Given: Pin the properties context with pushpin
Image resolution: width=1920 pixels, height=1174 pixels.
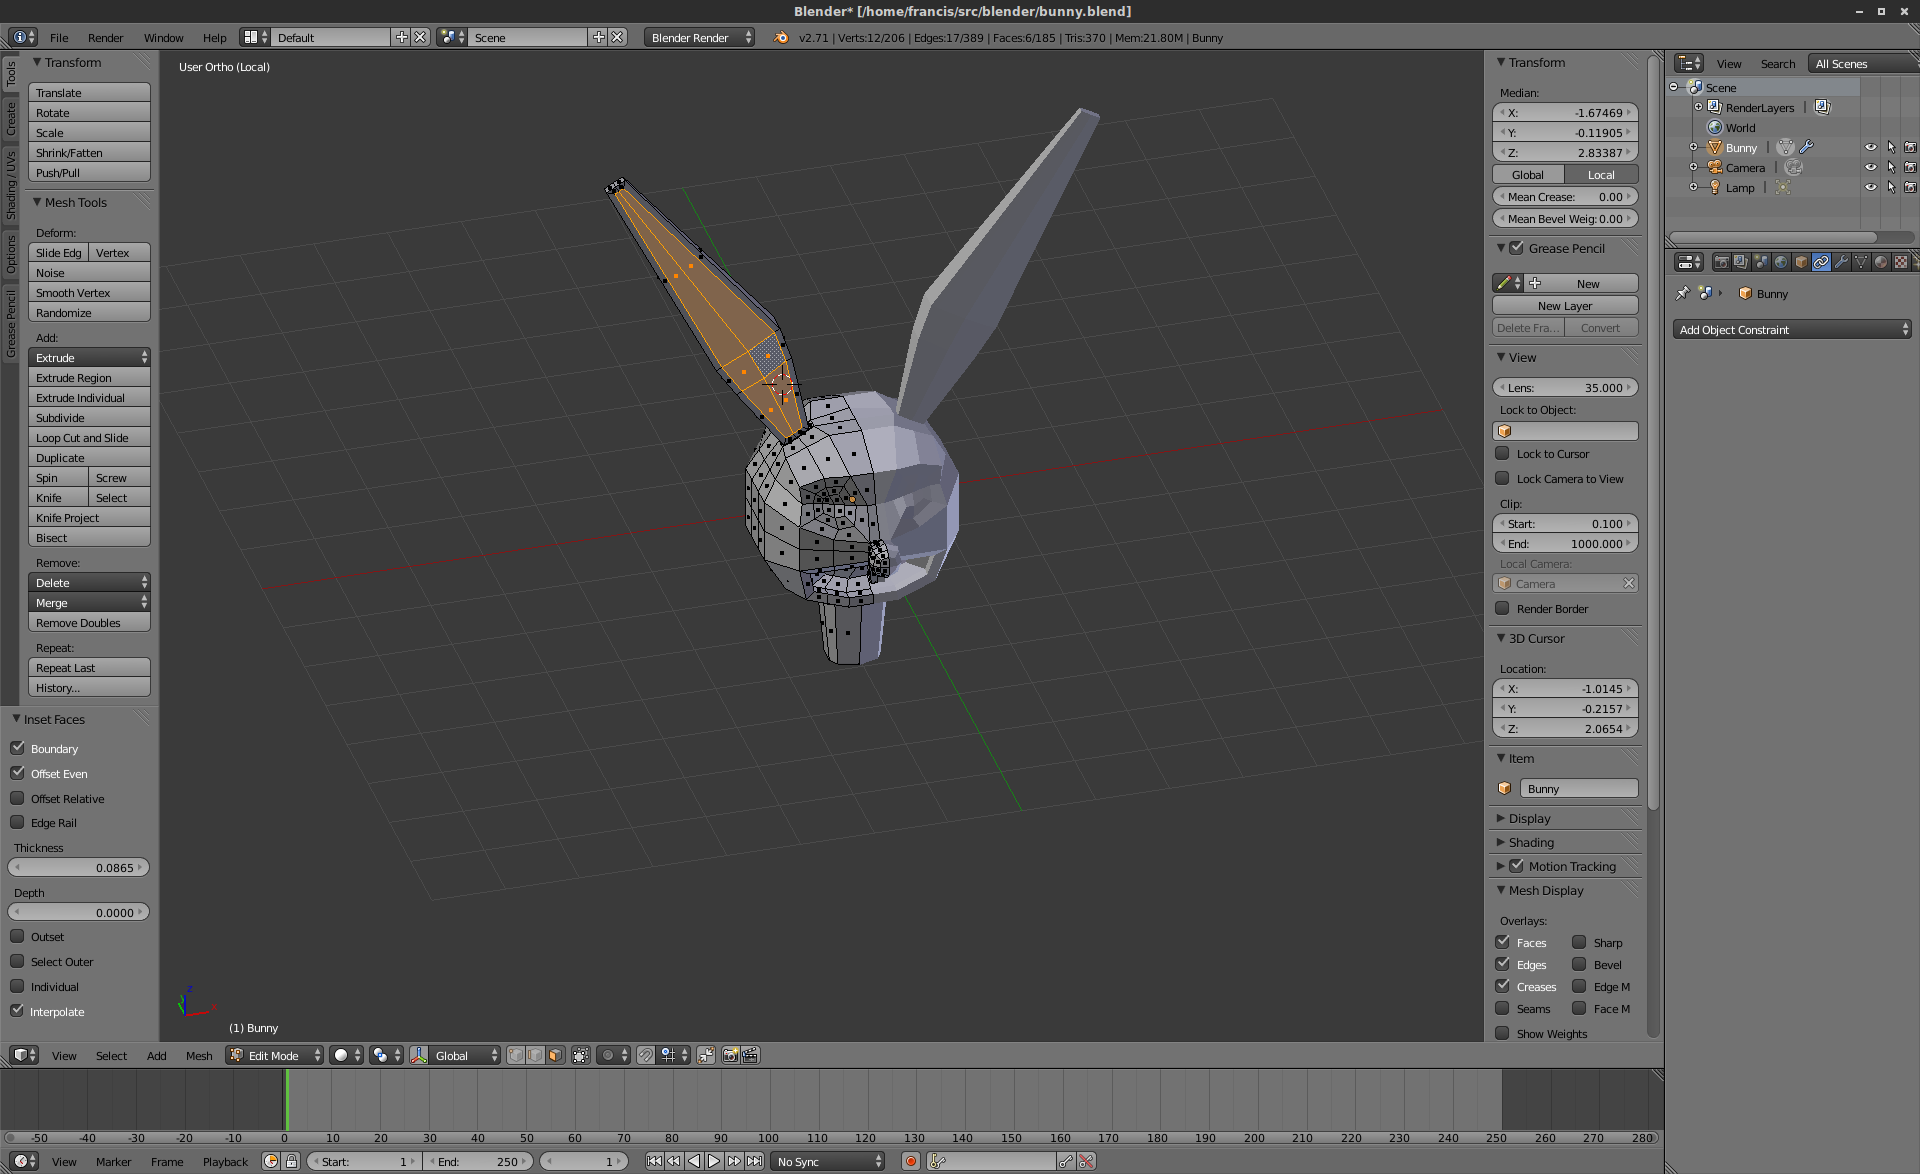Looking at the screenshot, I should [1682, 293].
